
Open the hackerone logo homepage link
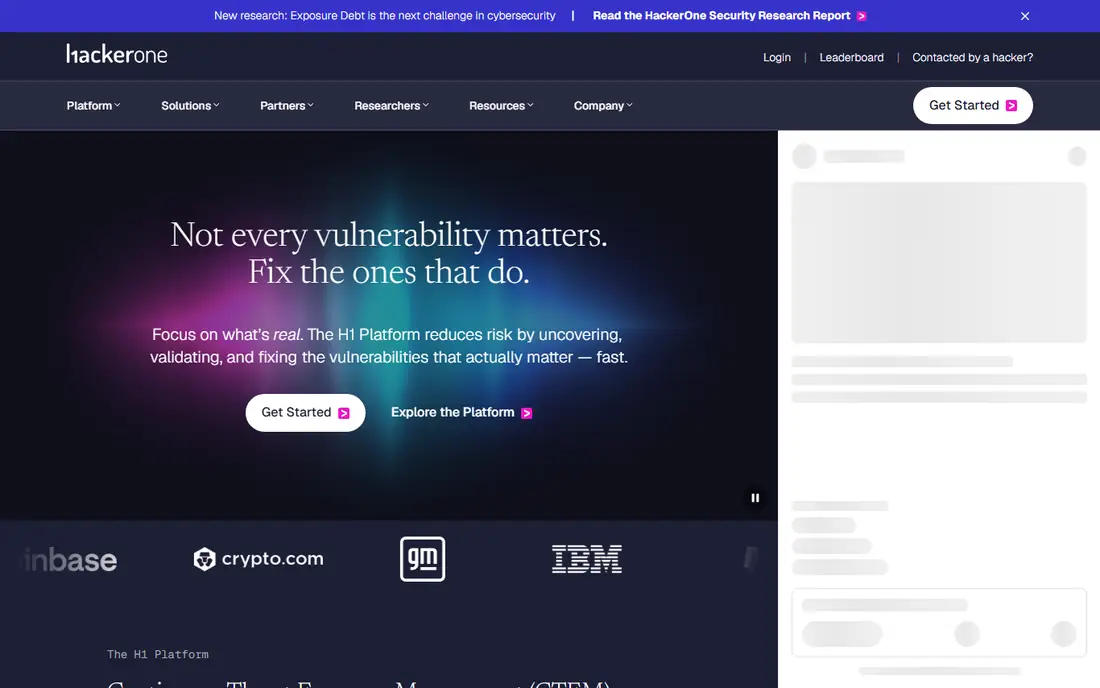tap(116, 54)
